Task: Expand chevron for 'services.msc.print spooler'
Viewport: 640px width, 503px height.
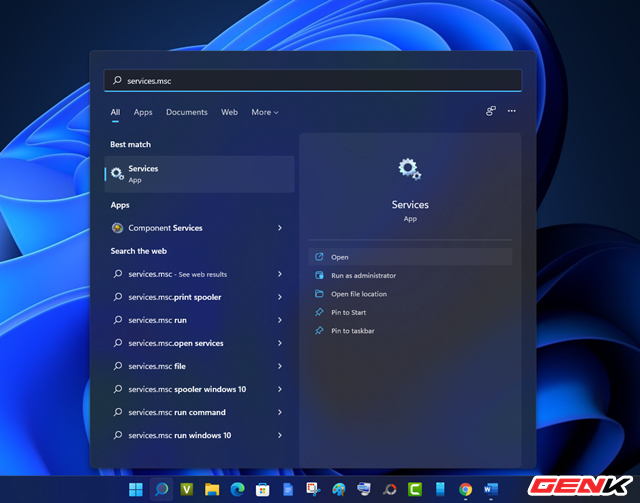Action: pos(280,297)
